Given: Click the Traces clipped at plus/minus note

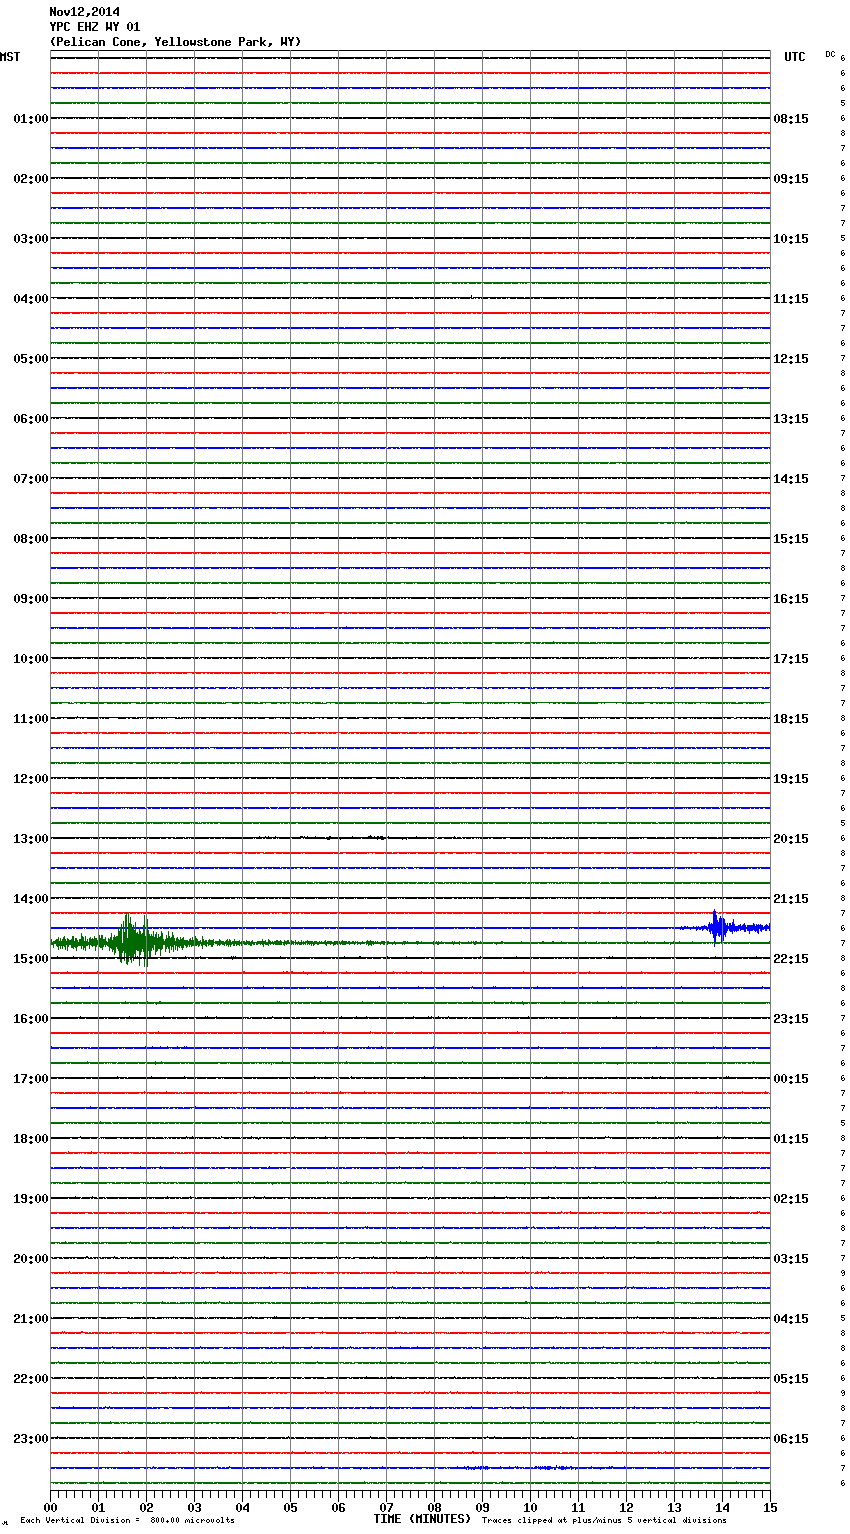Looking at the screenshot, I should [x=604, y=1520].
